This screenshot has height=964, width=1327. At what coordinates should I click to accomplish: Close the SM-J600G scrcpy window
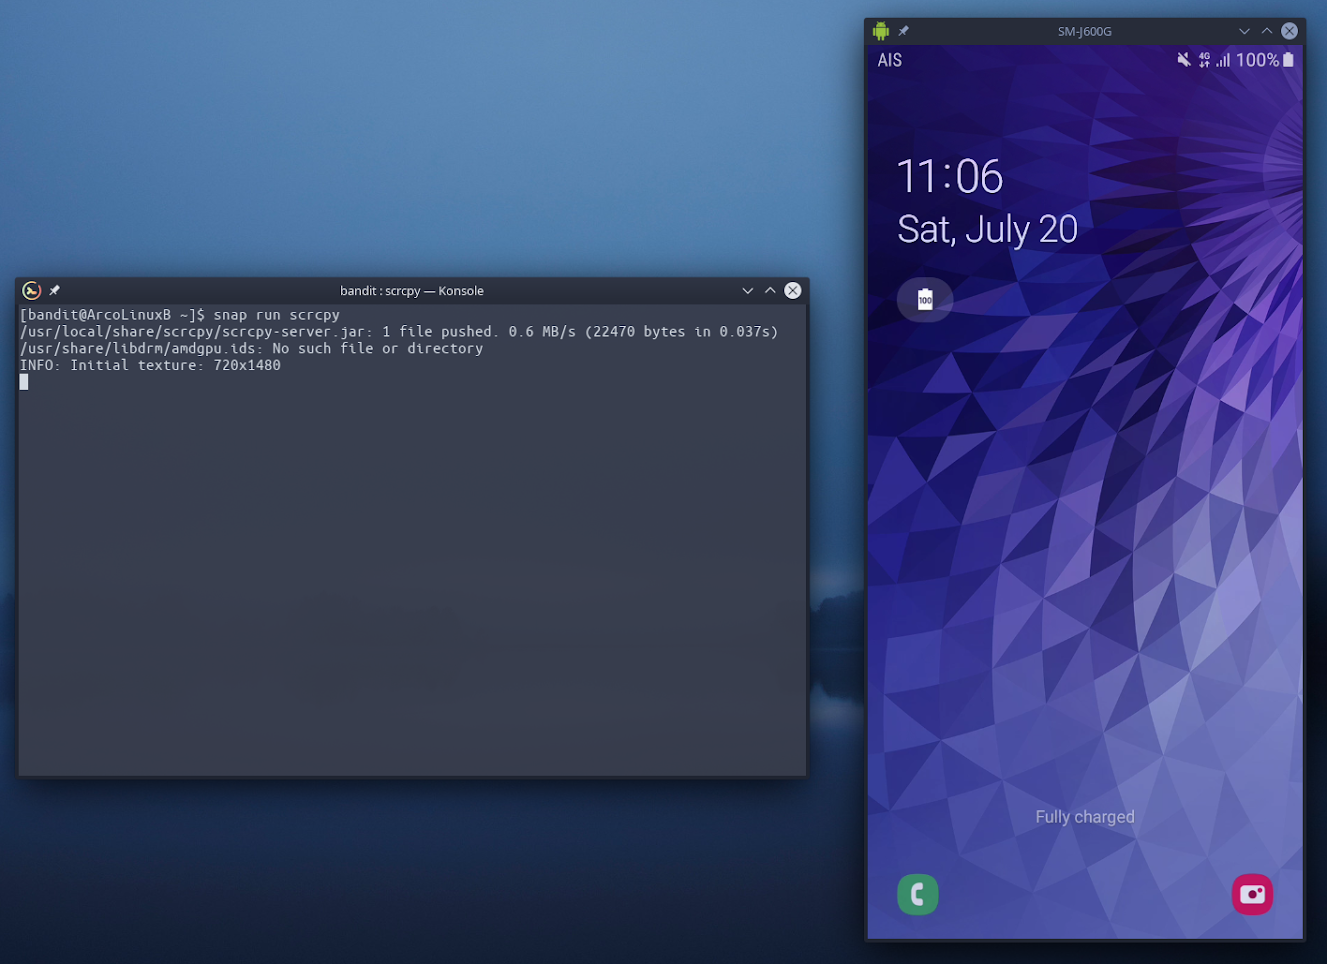[1290, 31]
